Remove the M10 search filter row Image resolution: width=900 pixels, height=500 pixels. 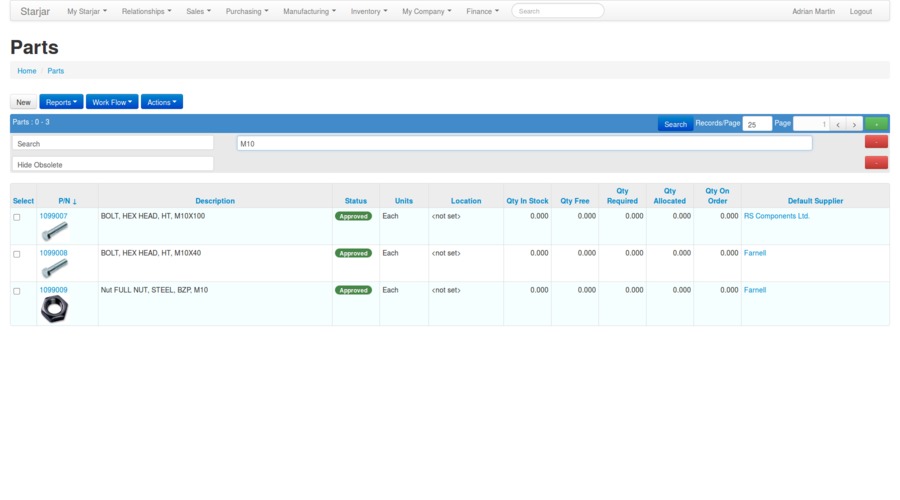[x=876, y=142]
